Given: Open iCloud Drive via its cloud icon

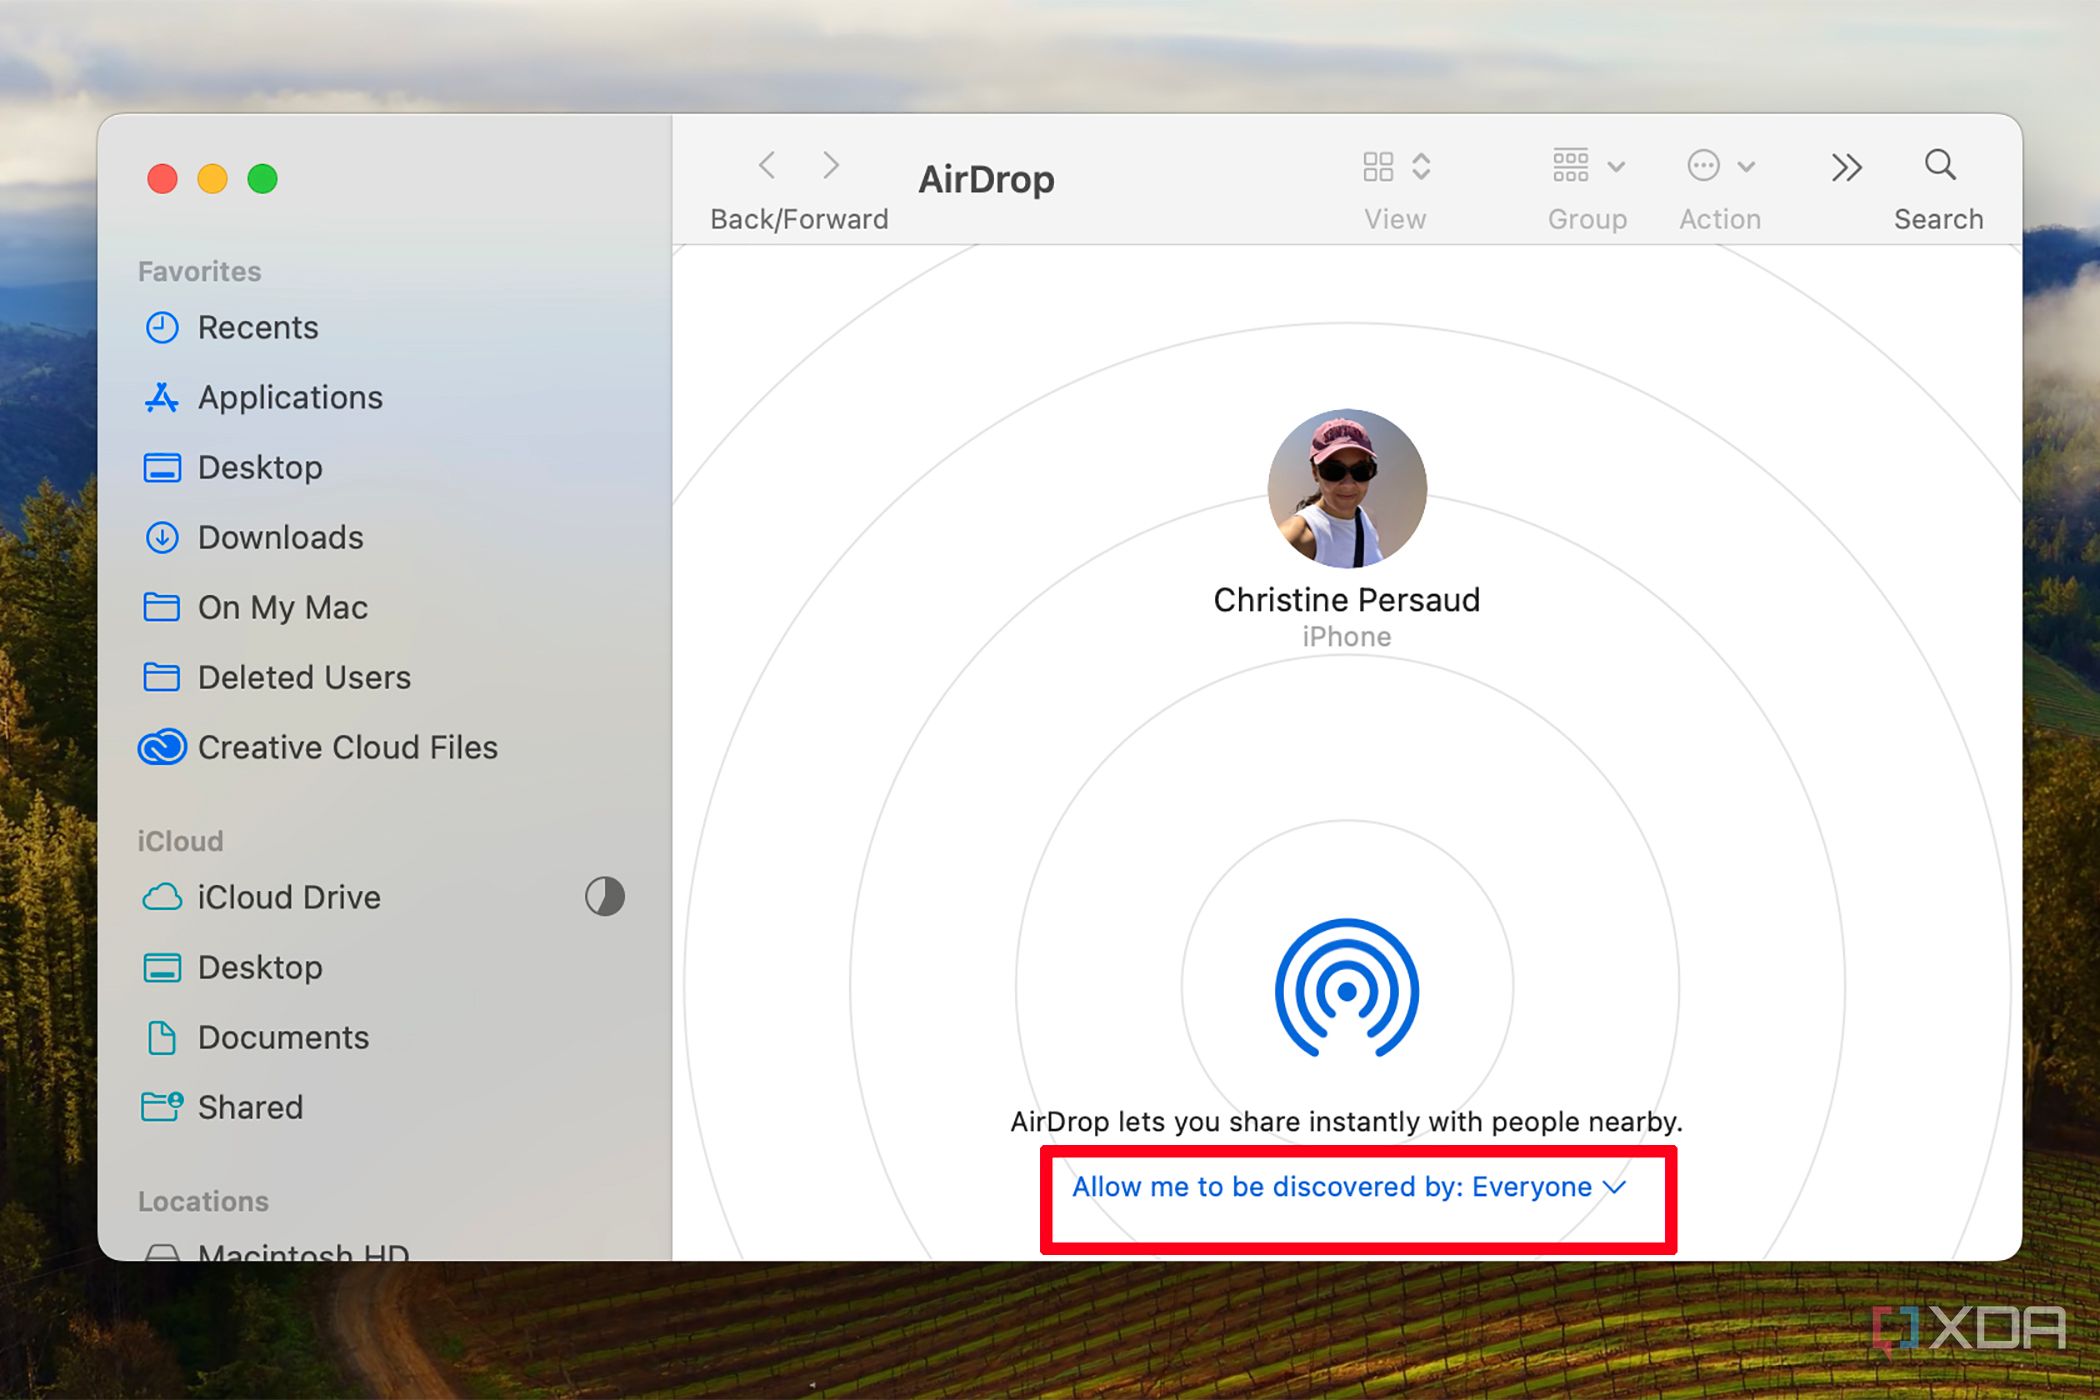Looking at the screenshot, I should click(x=162, y=897).
